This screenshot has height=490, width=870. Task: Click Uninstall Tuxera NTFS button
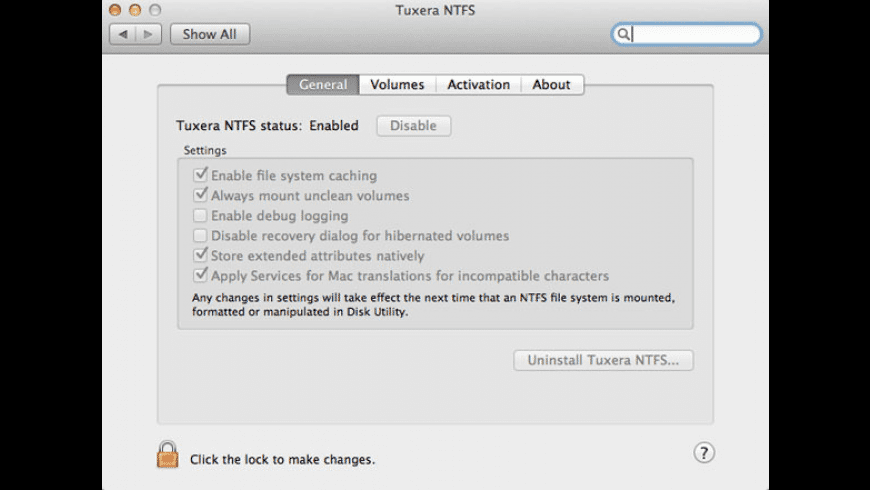tap(603, 360)
